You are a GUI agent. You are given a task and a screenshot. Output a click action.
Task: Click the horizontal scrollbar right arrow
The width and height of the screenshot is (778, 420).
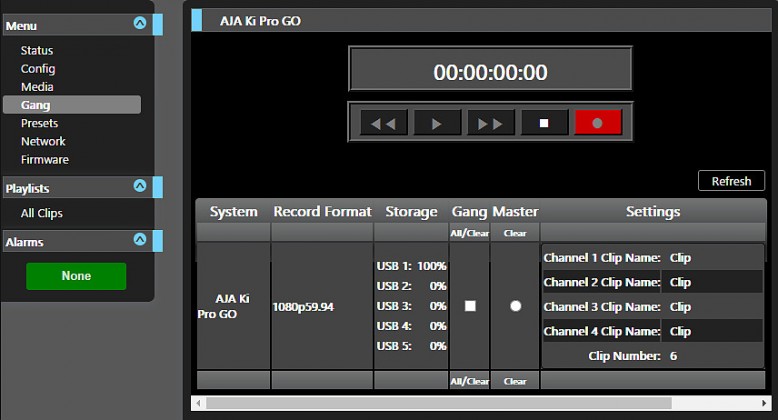pyautogui.click(x=764, y=403)
